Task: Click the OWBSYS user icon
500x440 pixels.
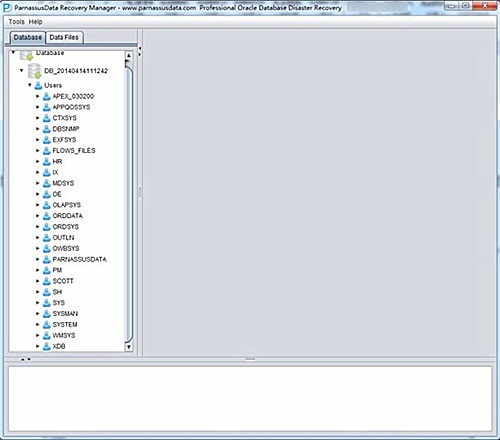Action: point(47,249)
